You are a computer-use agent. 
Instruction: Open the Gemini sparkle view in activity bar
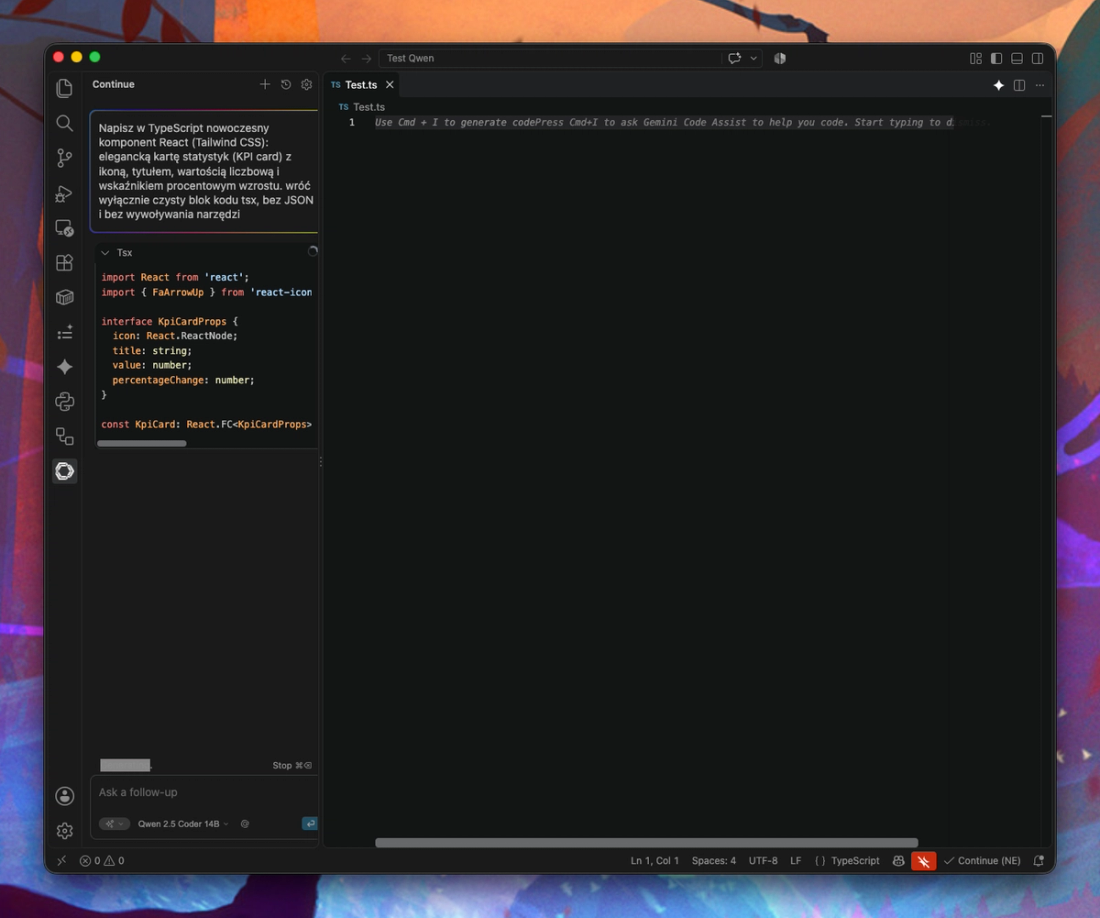[65, 367]
